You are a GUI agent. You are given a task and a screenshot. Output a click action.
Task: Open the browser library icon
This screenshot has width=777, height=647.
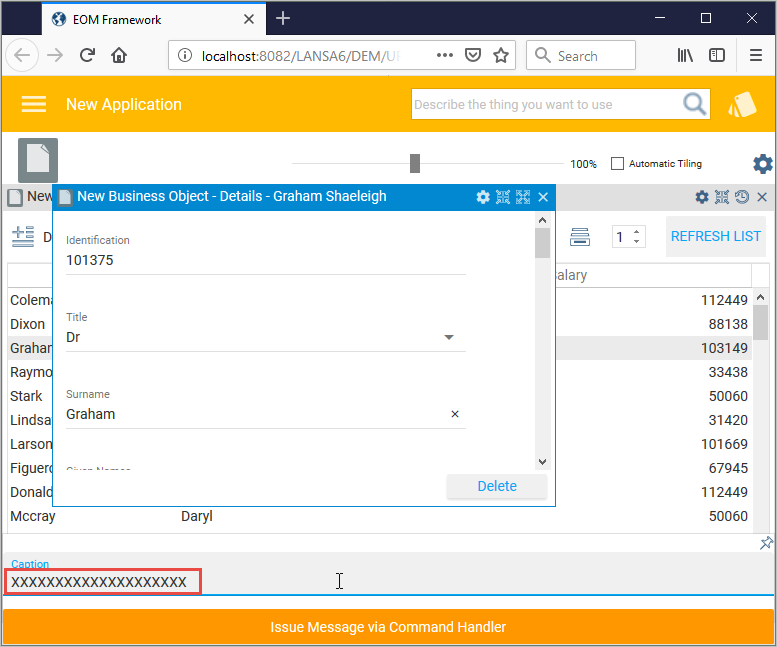(x=685, y=55)
